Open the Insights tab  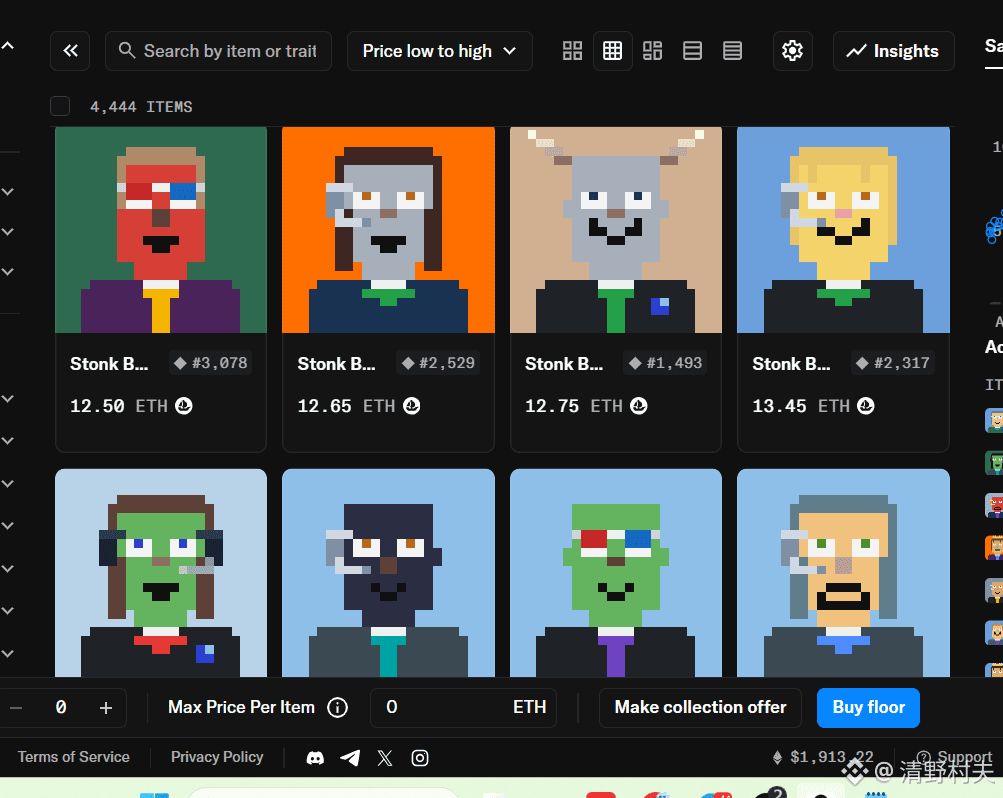pyautogui.click(x=894, y=51)
